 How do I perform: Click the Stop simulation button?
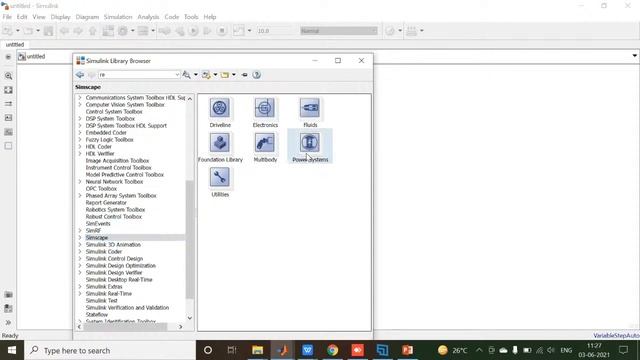(x=222, y=31)
